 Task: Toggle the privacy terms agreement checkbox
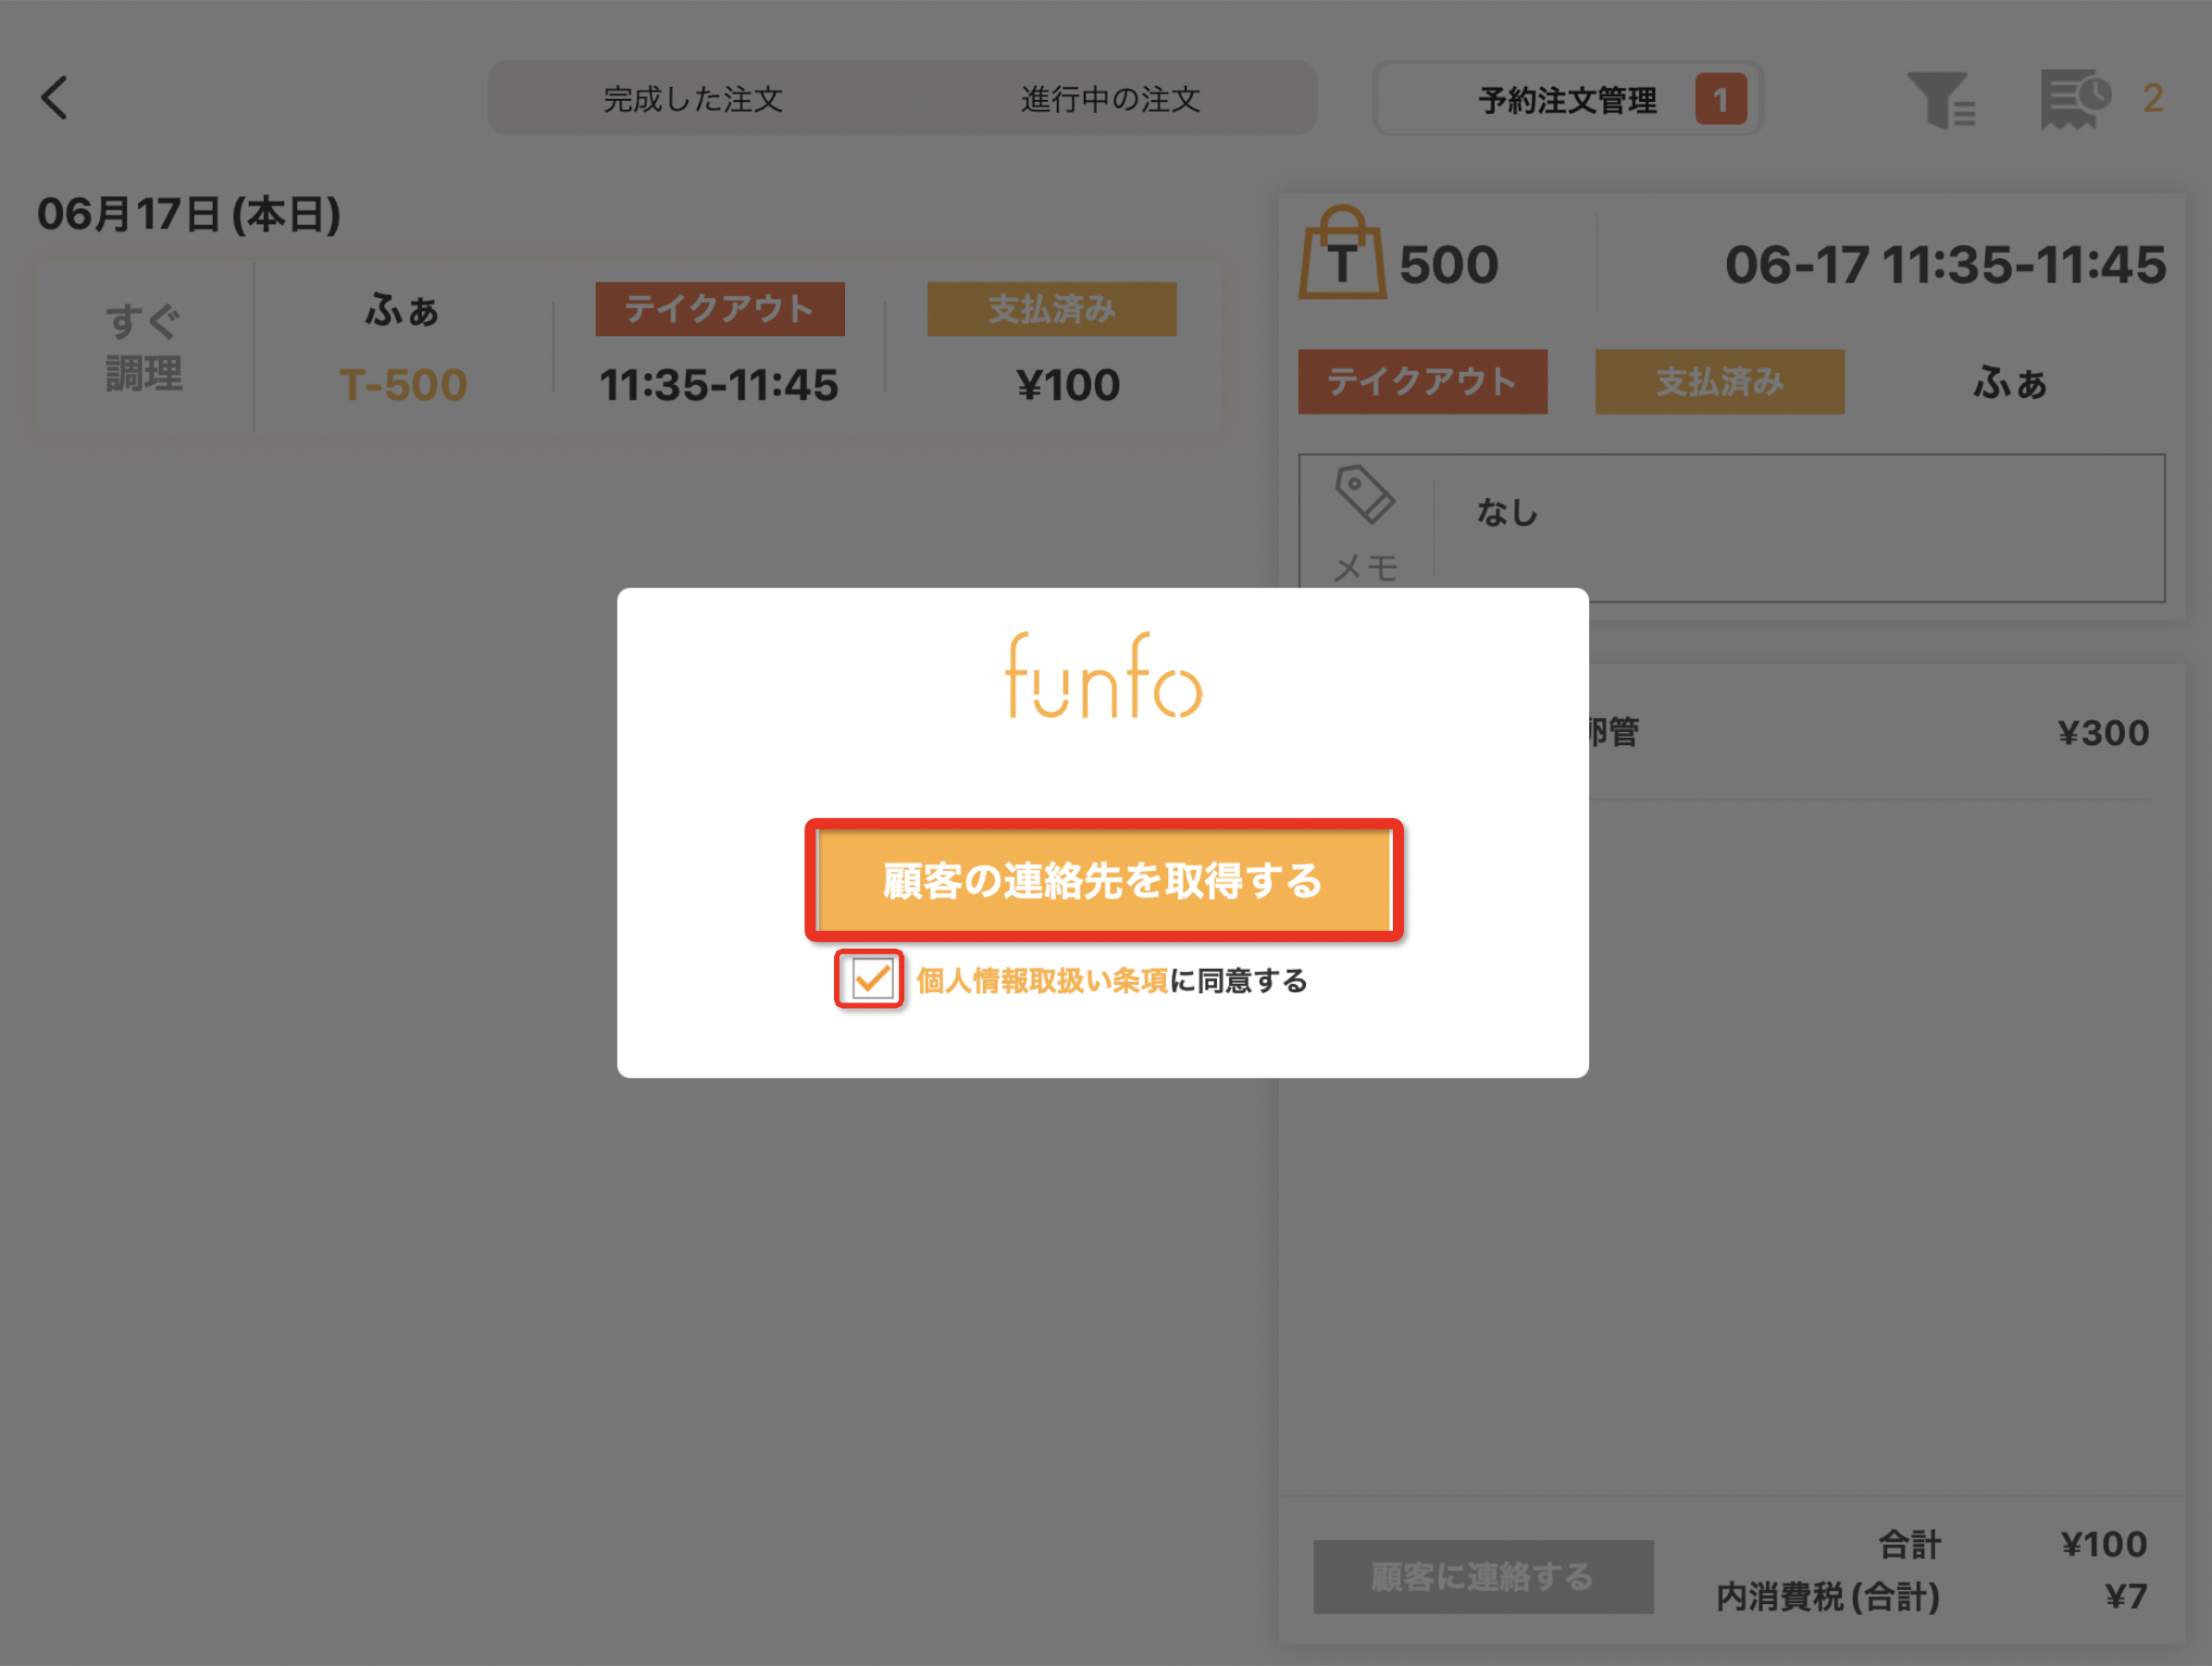tap(871, 979)
